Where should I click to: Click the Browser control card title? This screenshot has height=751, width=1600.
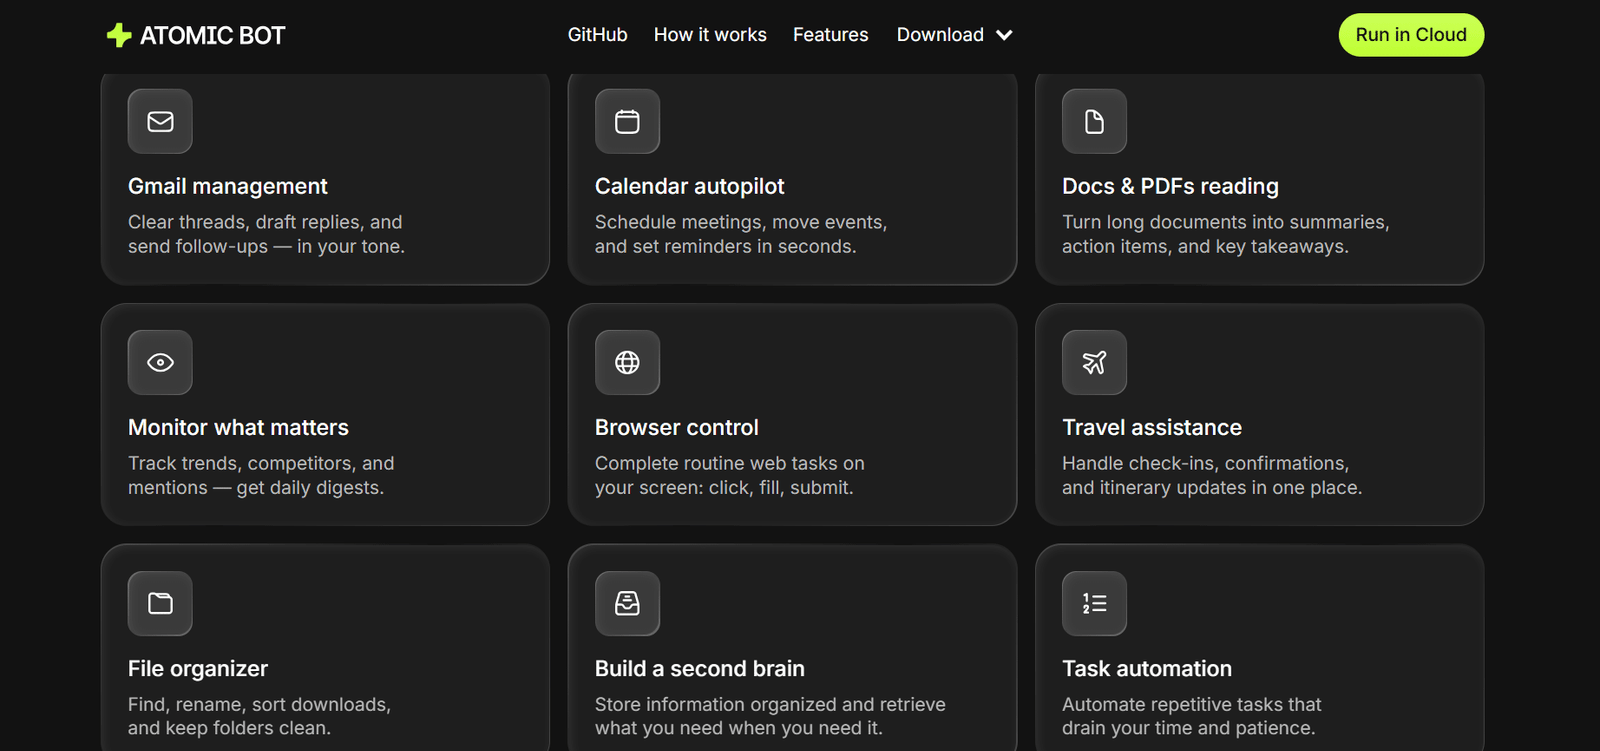pos(676,427)
